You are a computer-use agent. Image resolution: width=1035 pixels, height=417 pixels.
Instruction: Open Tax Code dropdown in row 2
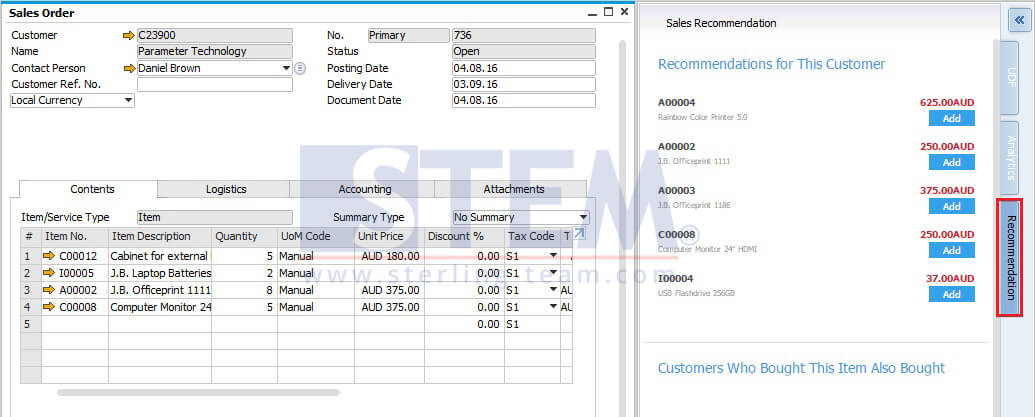pyautogui.click(x=553, y=273)
